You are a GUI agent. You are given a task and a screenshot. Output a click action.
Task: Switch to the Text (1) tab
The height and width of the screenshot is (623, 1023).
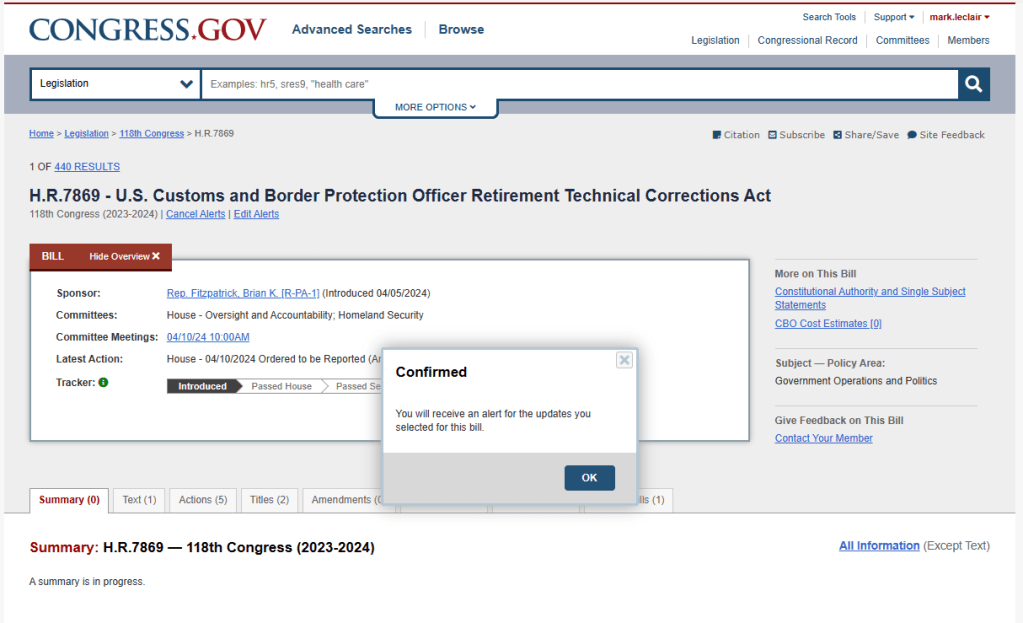[139, 500]
